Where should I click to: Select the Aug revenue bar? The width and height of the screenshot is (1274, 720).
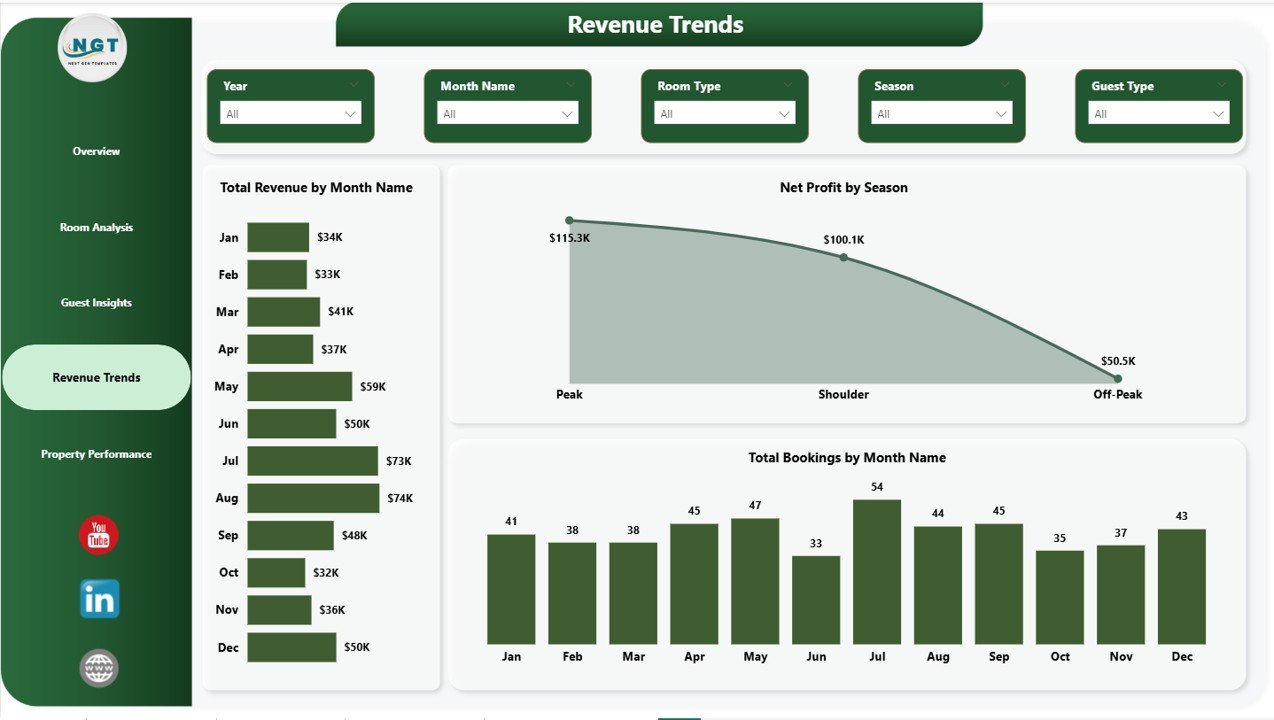(313, 498)
